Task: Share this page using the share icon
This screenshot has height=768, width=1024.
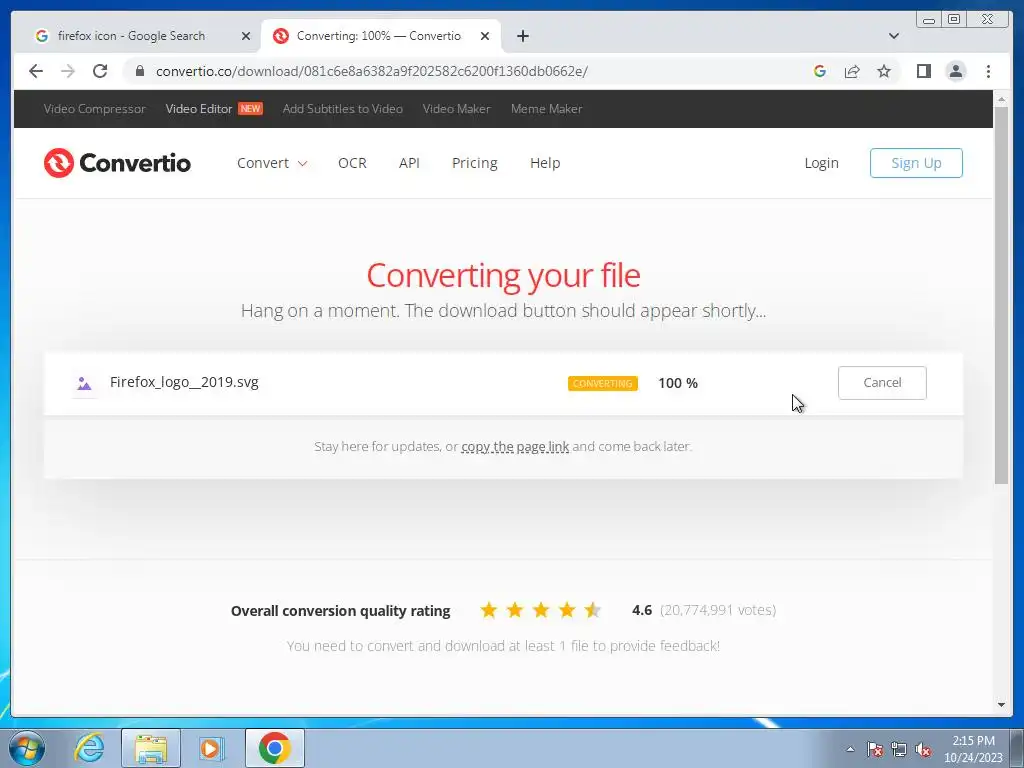Action: coord(852,71)
